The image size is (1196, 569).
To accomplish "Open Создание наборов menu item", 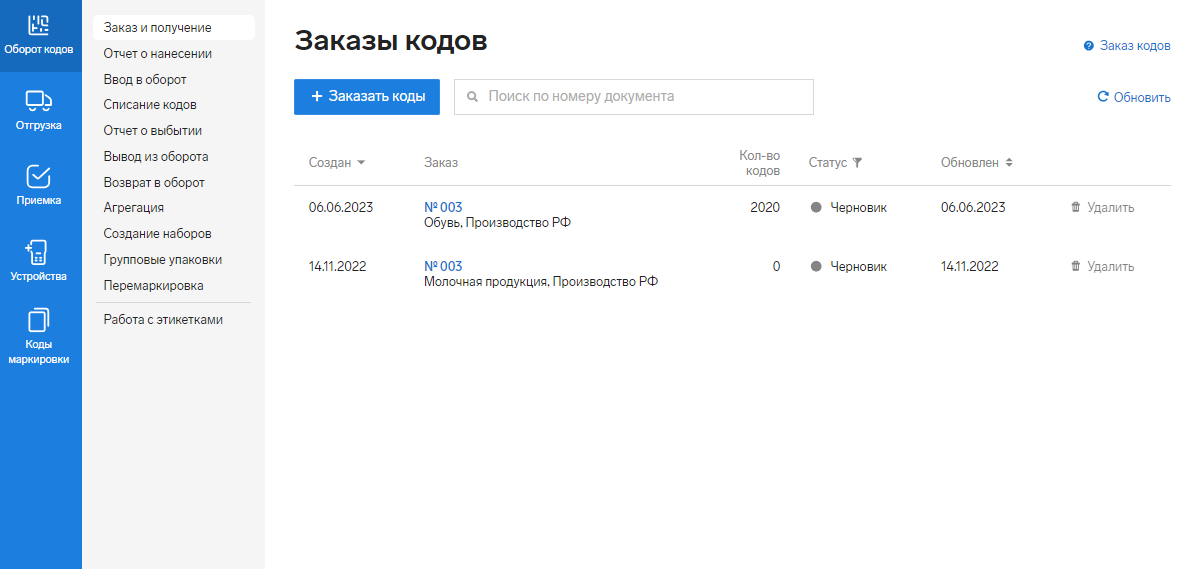I will (158, 233).
